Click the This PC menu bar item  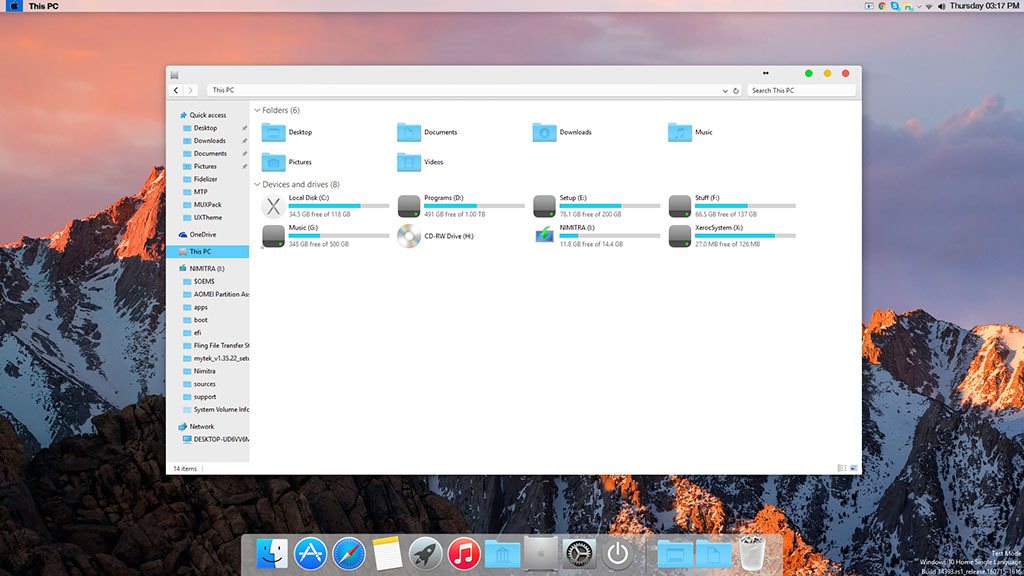(x=45, y=5)
